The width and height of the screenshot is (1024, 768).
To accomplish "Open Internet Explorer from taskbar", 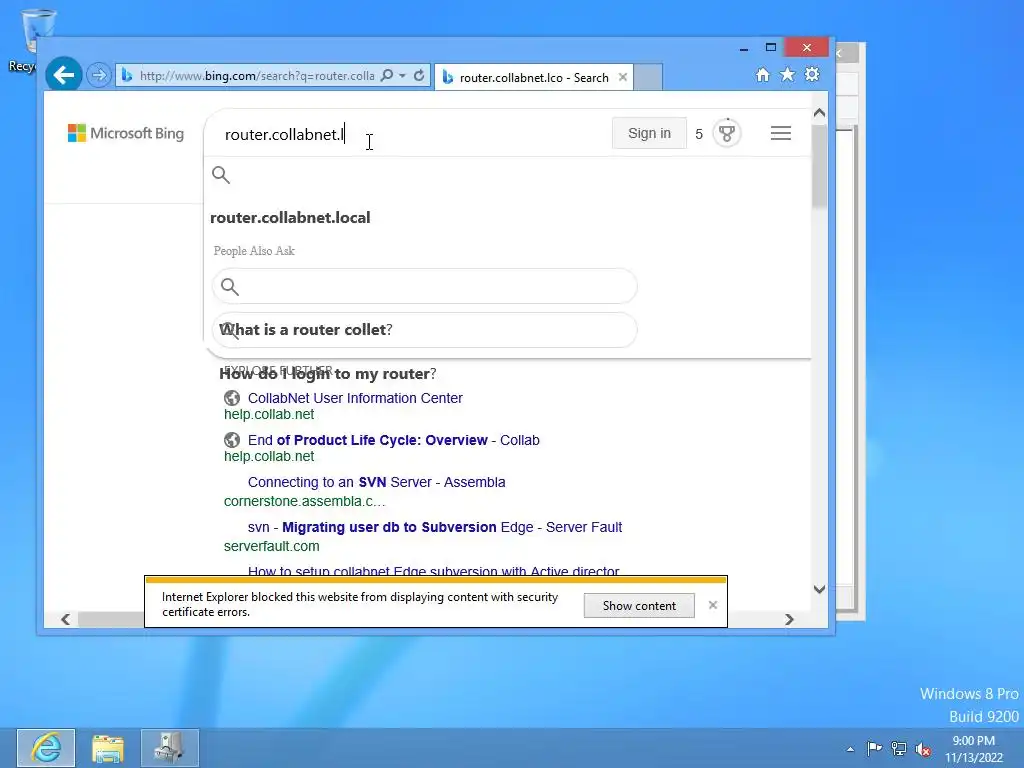I will 46,748.
